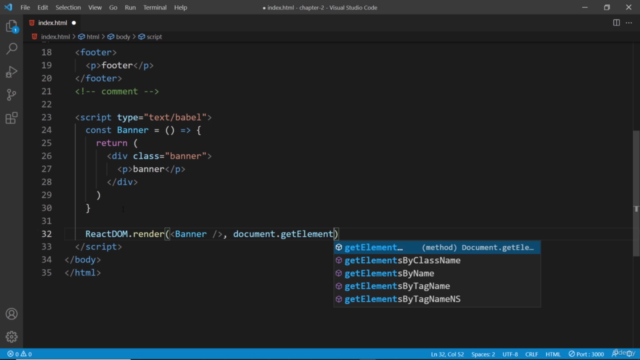This screenshot has width=640, height=360.
Task: Click UTF-8 encoding selector
Action: pos(510,354)
